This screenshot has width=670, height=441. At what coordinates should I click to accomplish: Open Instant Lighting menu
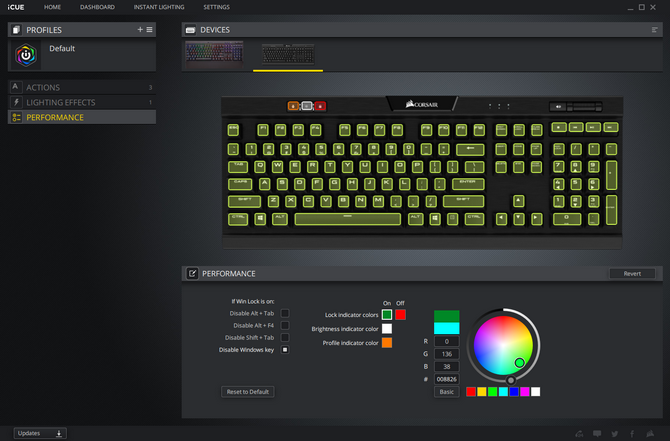click(x=159, y=7)
